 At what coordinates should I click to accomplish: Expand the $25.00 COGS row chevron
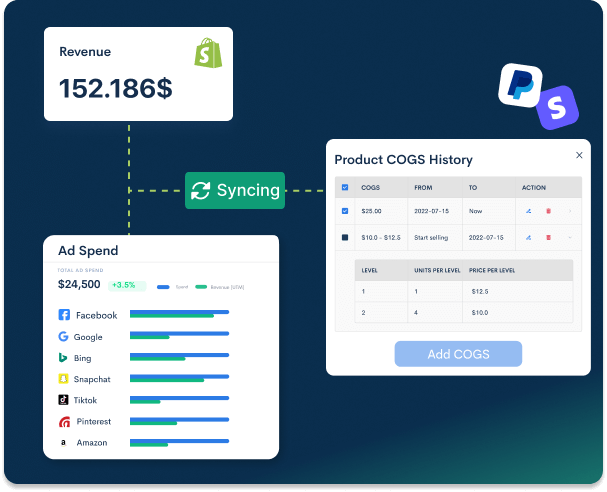(x=570, y=211)
